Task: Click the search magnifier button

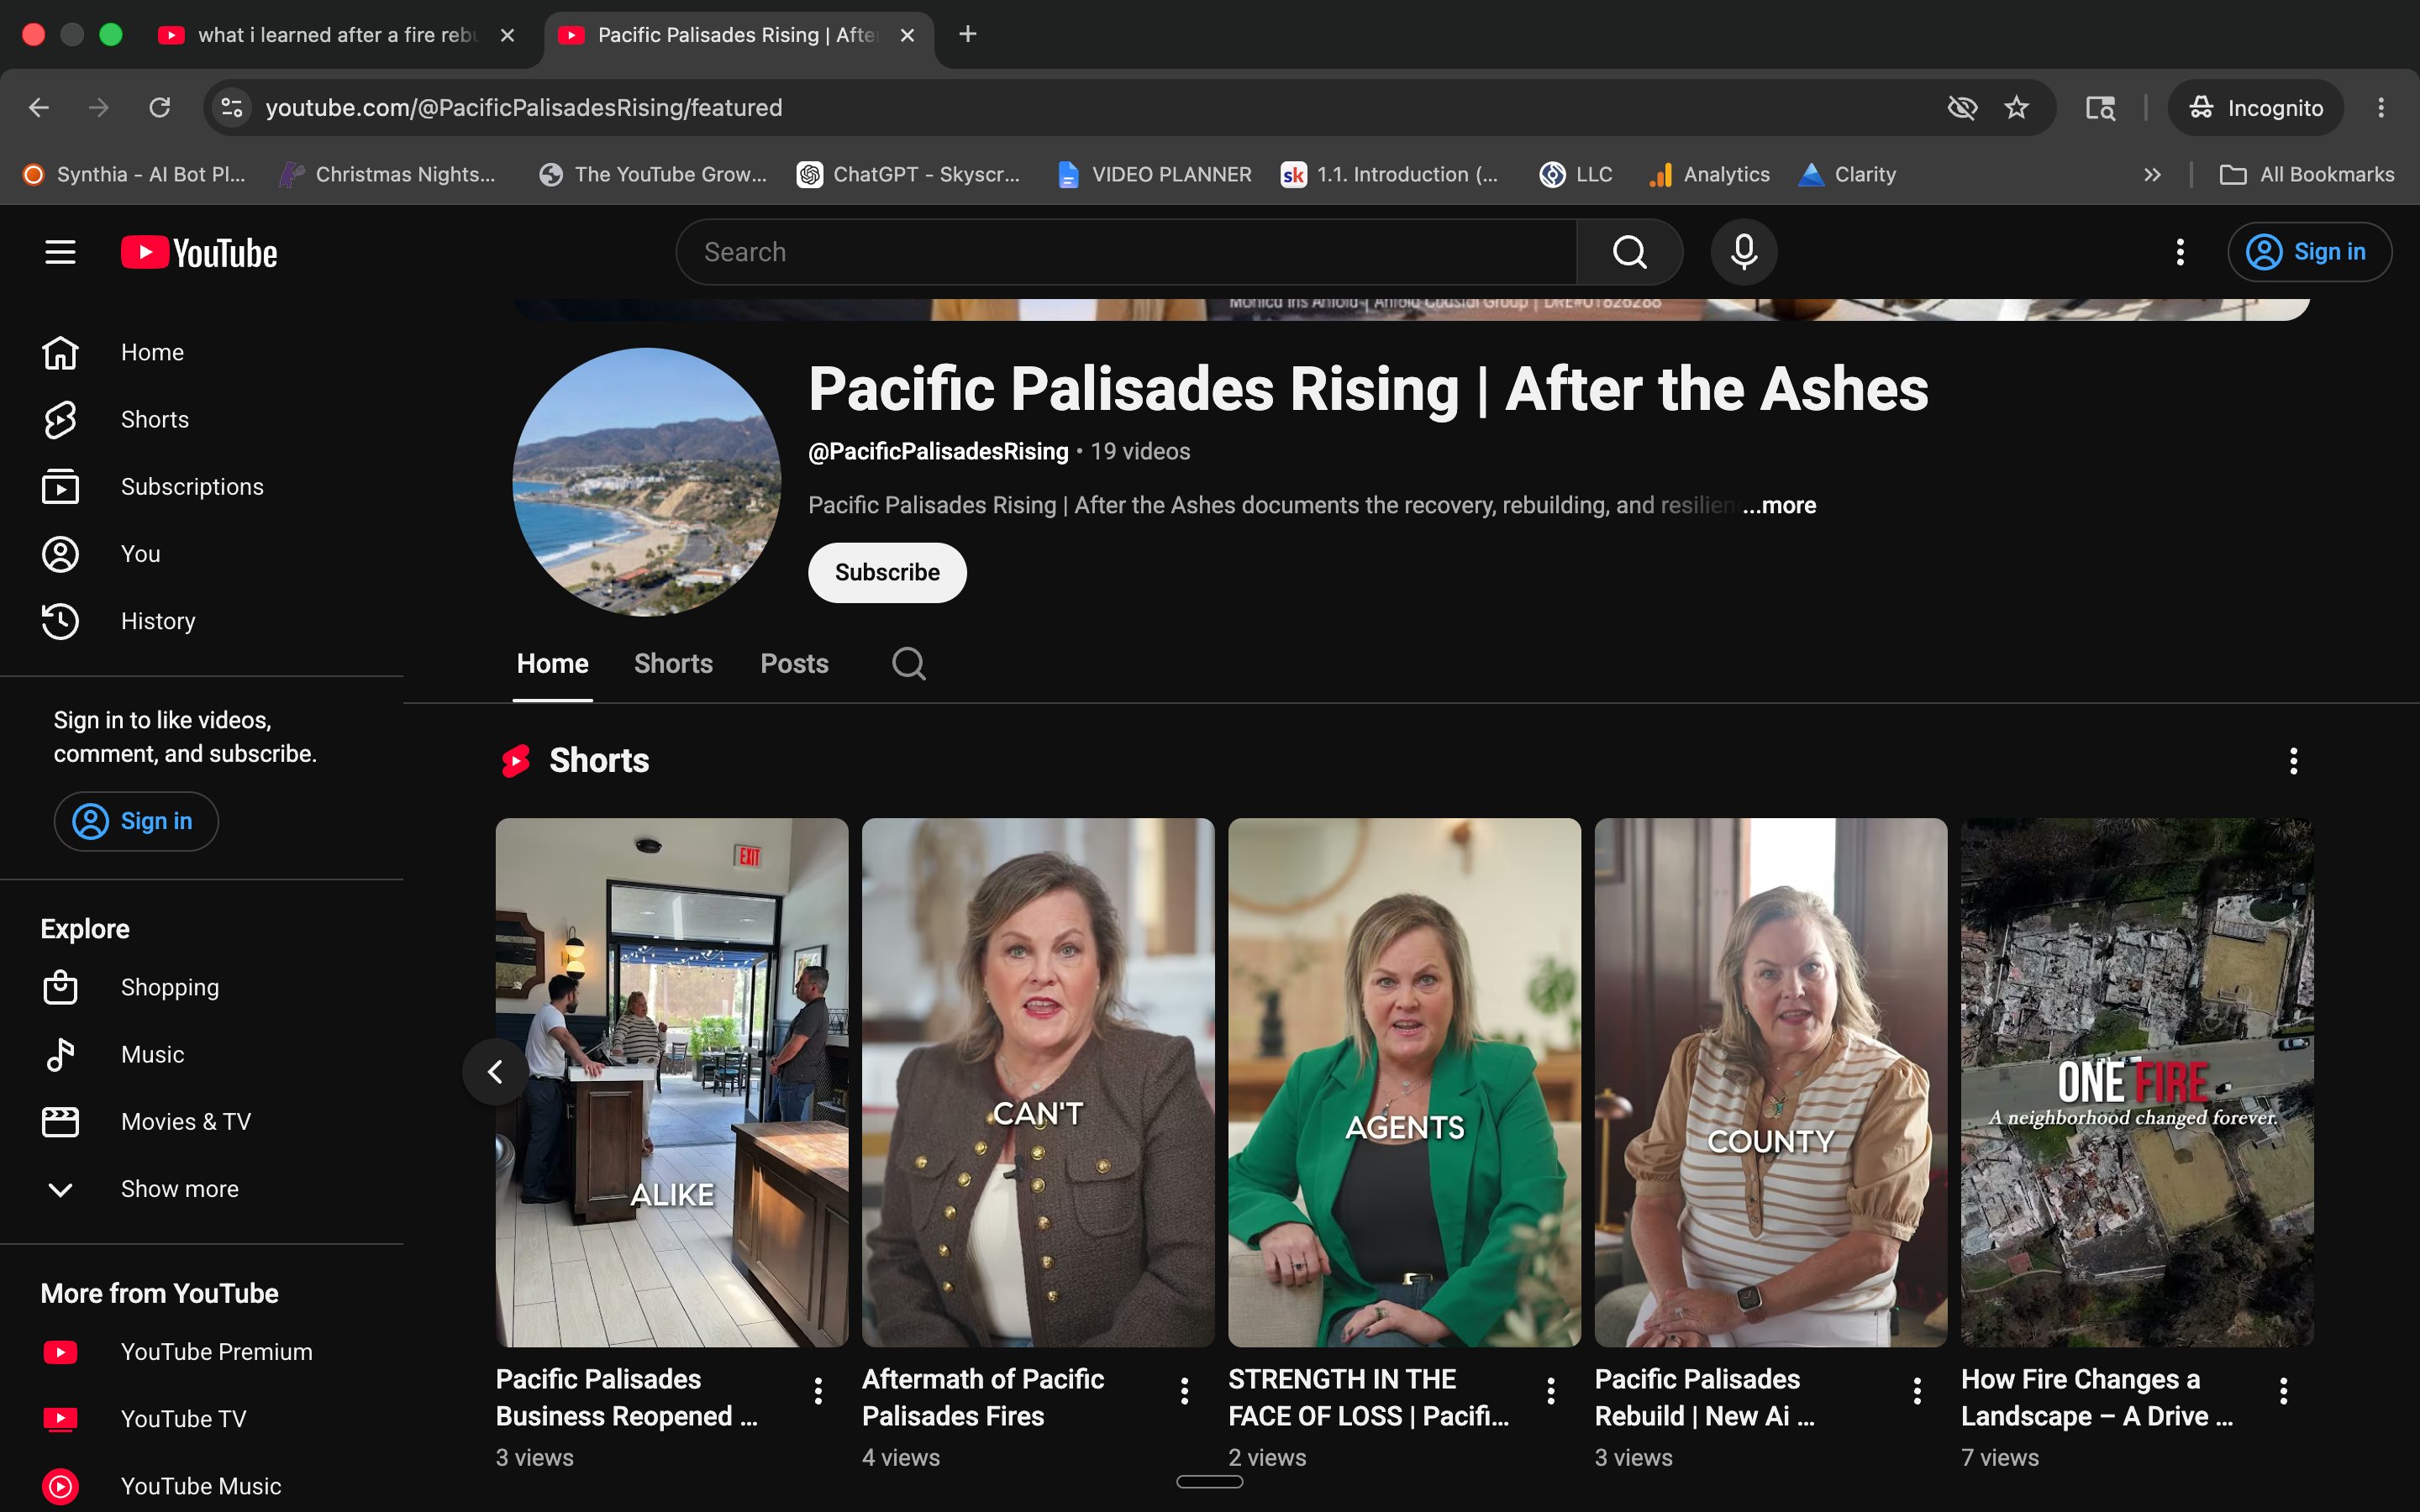Action: coord(1629,252)
